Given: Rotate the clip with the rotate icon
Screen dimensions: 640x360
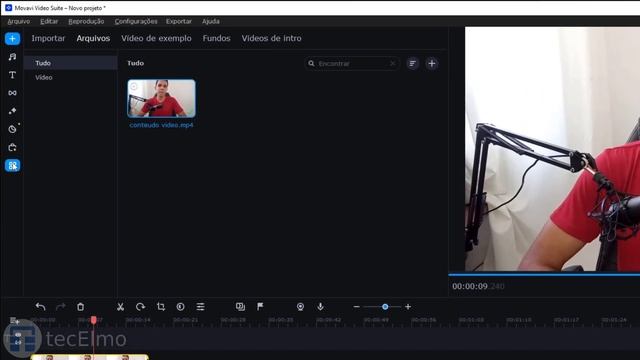Looking at the screenshot, I should (140, 307).
